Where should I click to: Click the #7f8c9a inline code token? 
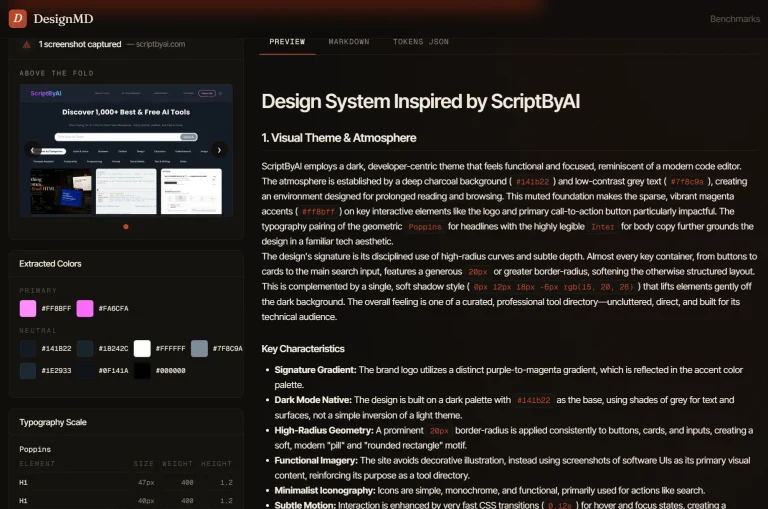pos(687,182)
